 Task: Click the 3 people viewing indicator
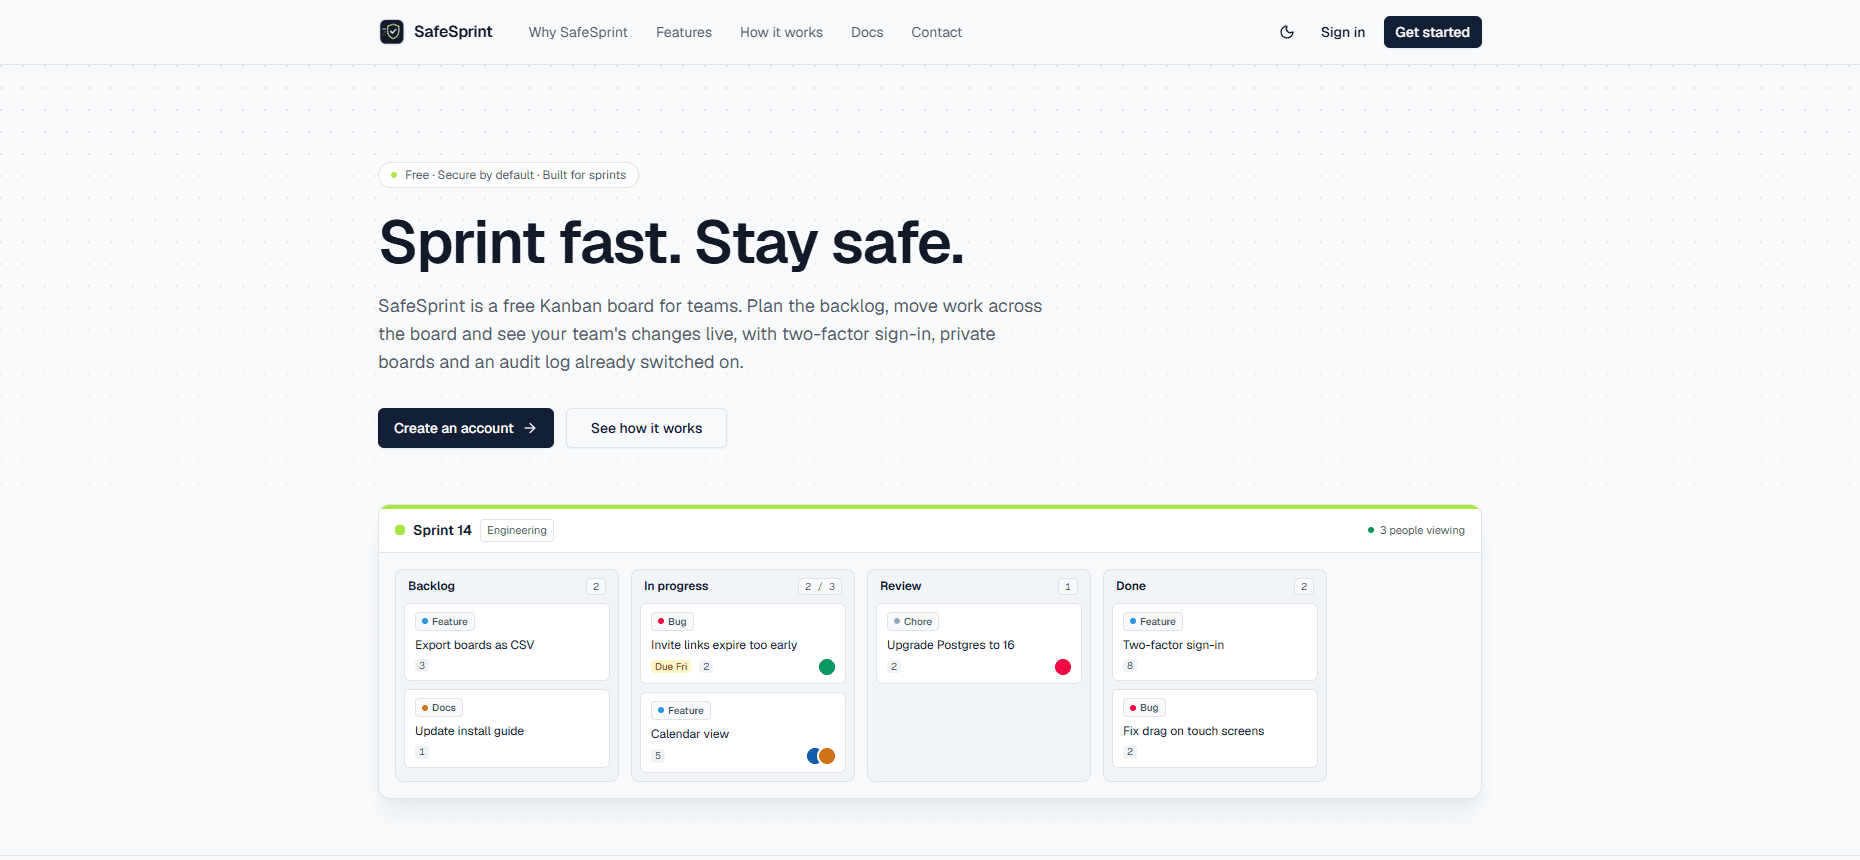coord(1416,530)
